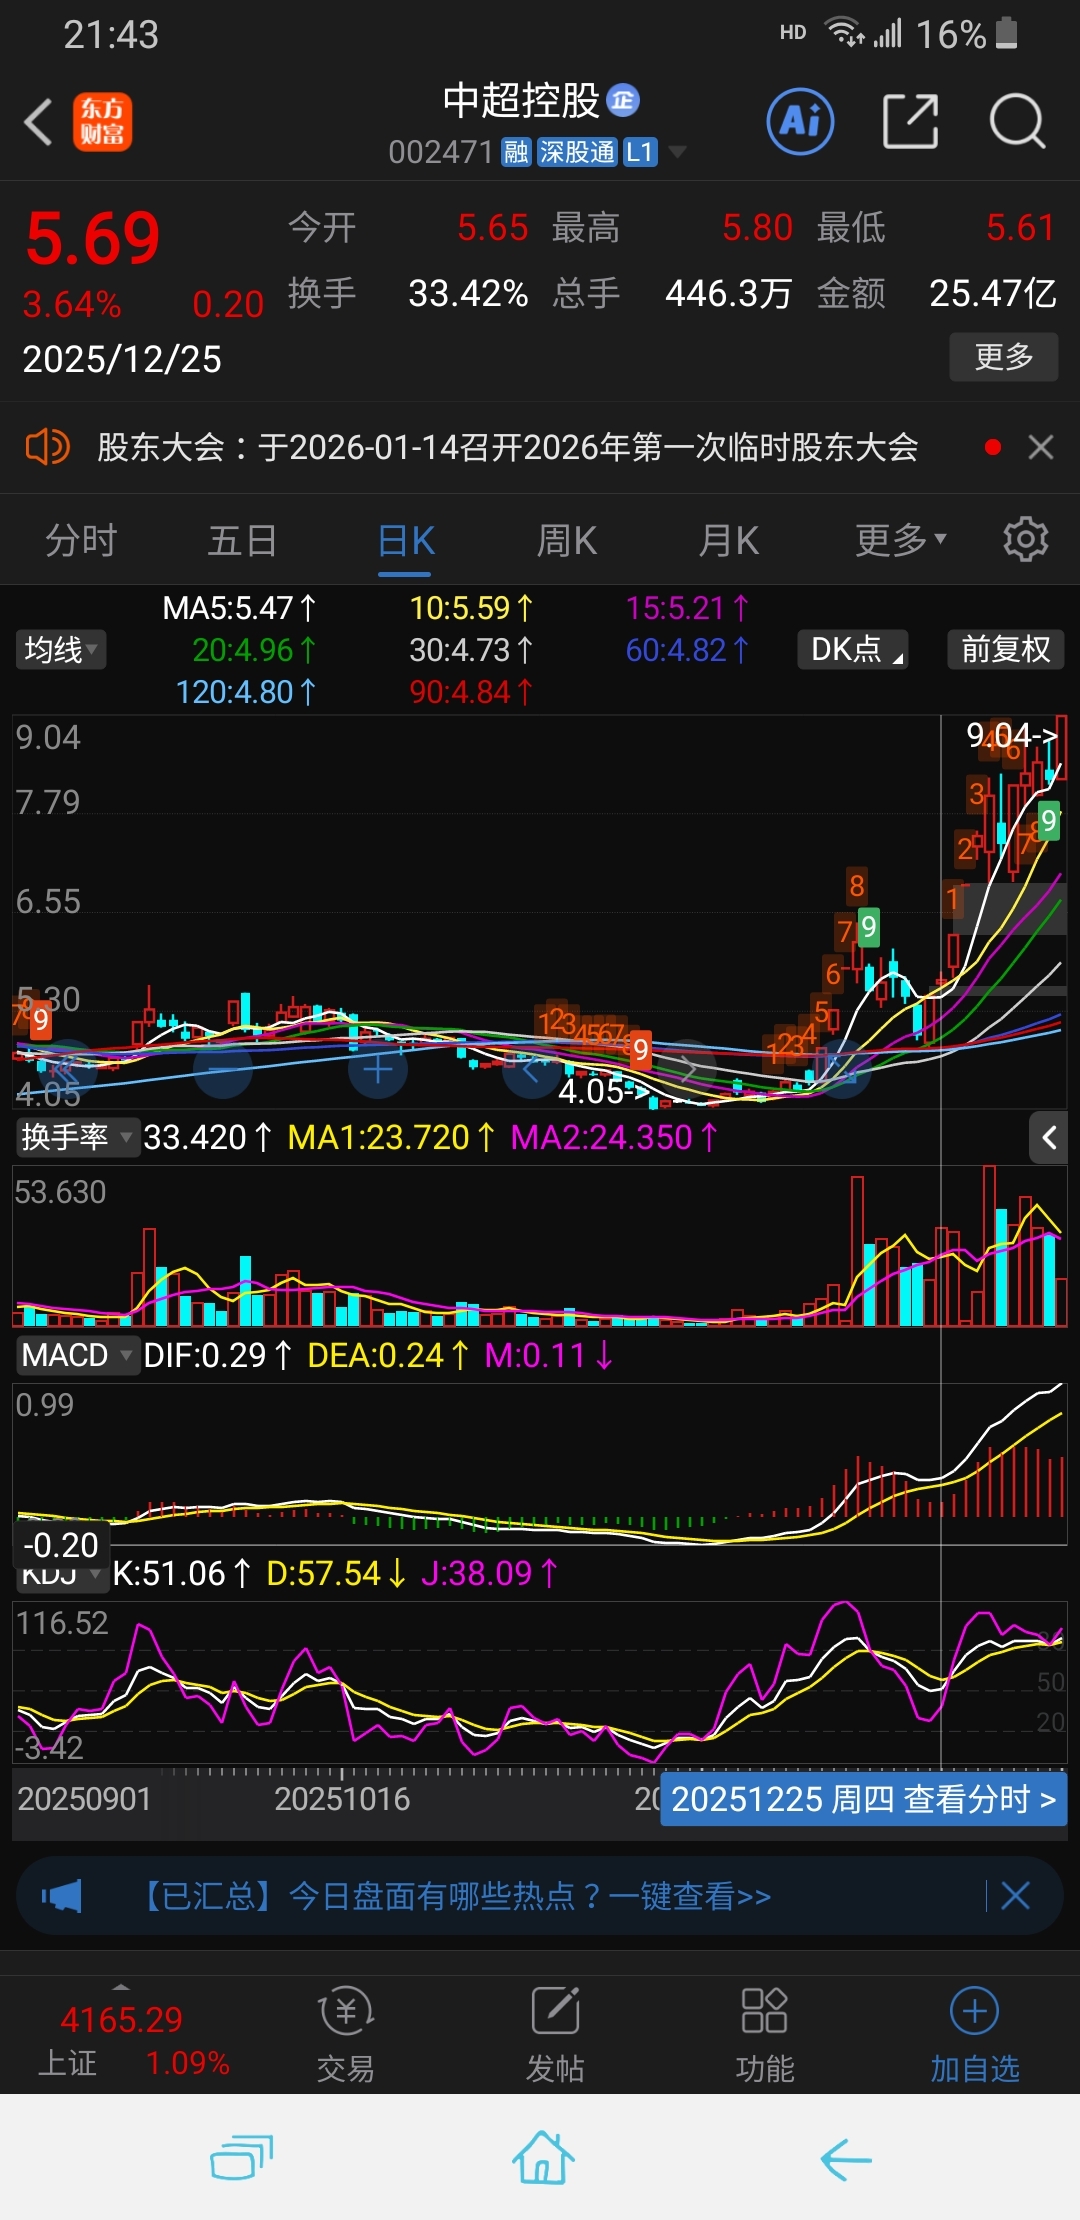Tap the 正 badge beside stock name
1080x2220 pixels.
(x=623, y=100)
